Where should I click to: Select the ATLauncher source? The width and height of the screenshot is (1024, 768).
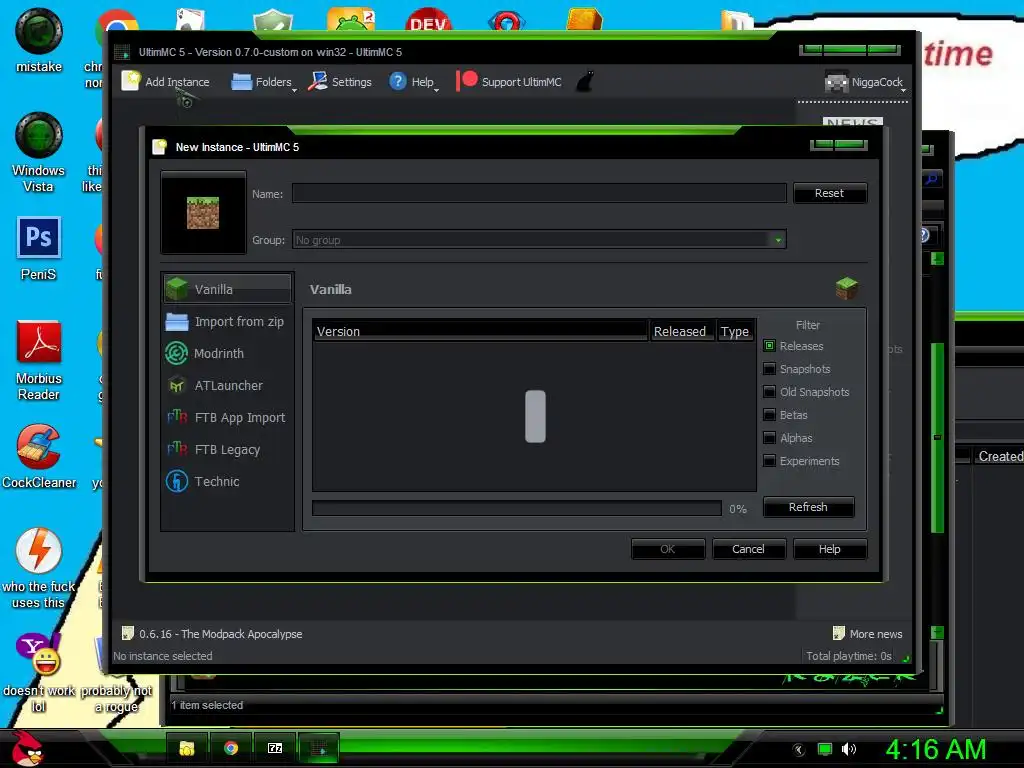tap(227, 385)
